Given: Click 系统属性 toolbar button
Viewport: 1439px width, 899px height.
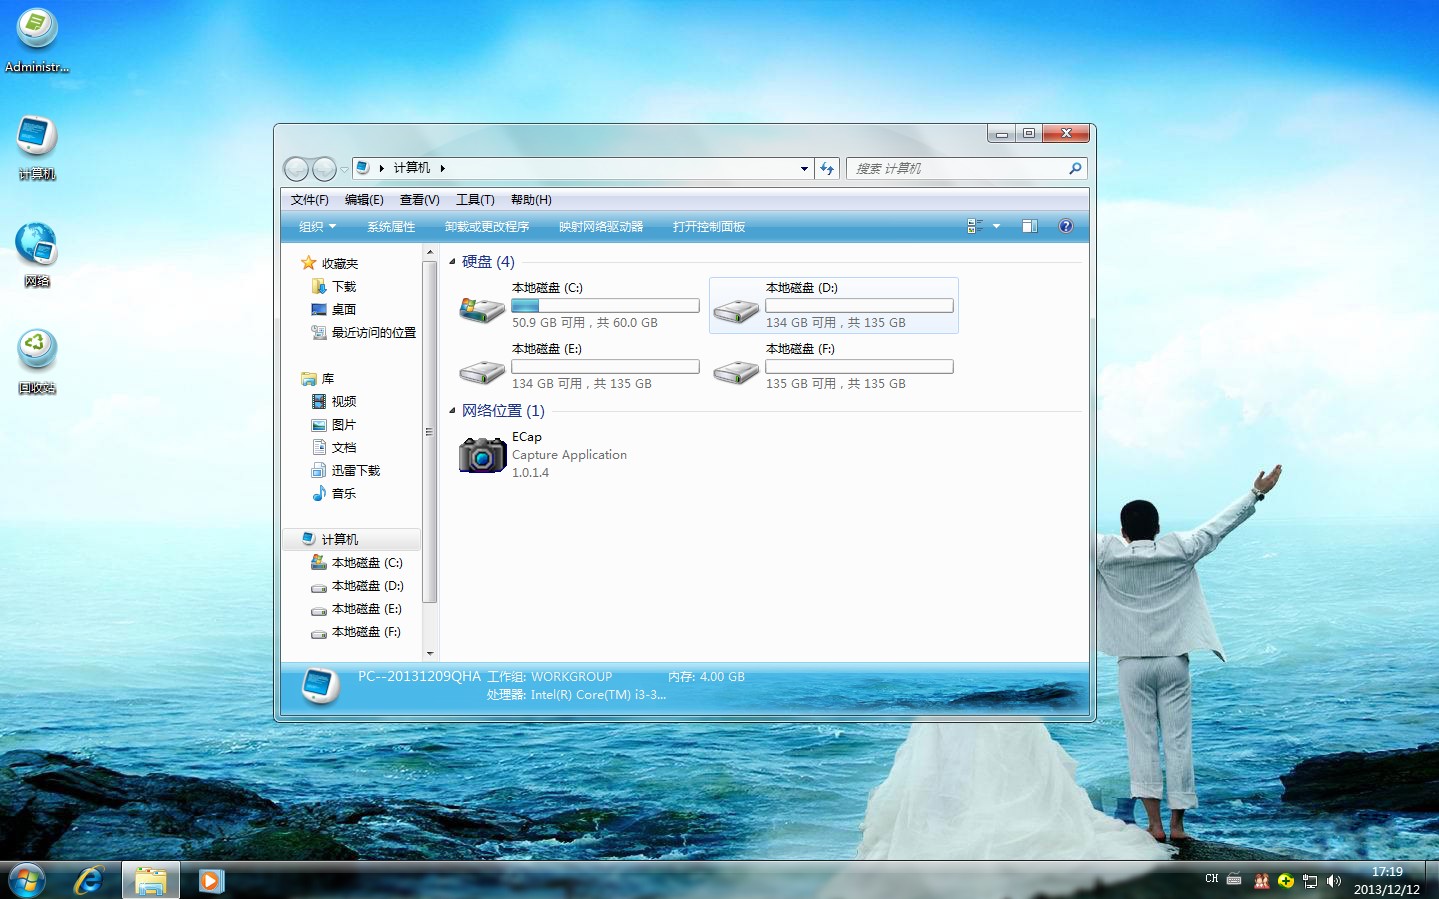Looking at the screenshot, I should [x=391, y=227].
